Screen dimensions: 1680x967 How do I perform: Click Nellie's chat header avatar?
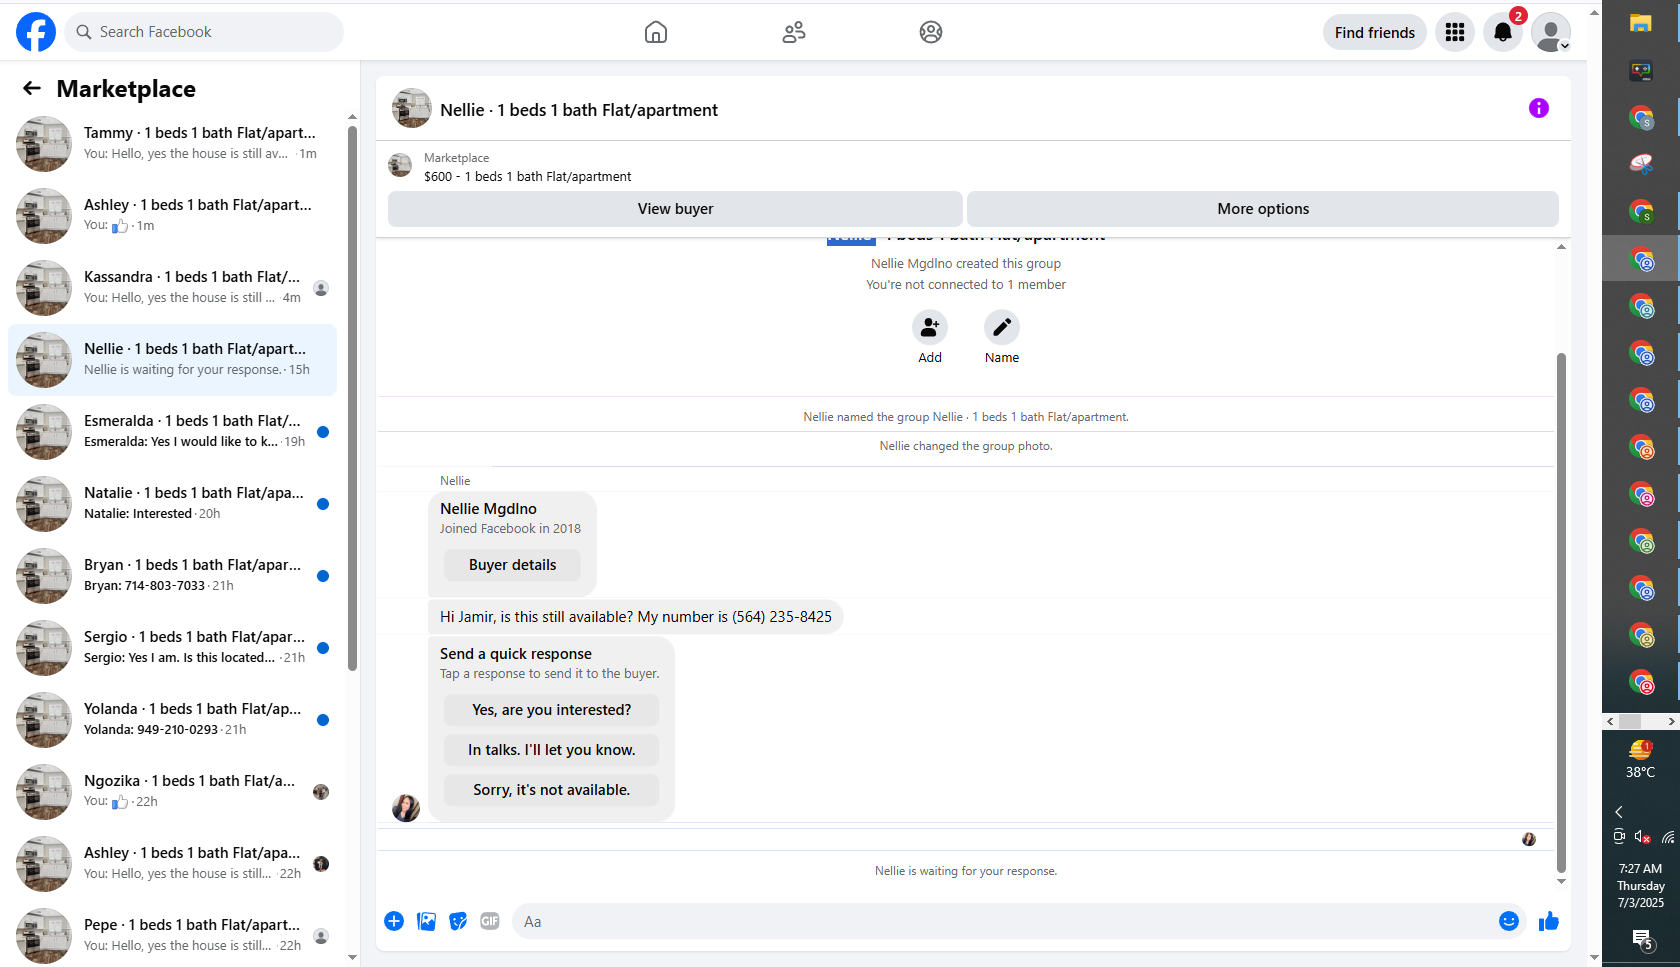(x=411, y=108)
